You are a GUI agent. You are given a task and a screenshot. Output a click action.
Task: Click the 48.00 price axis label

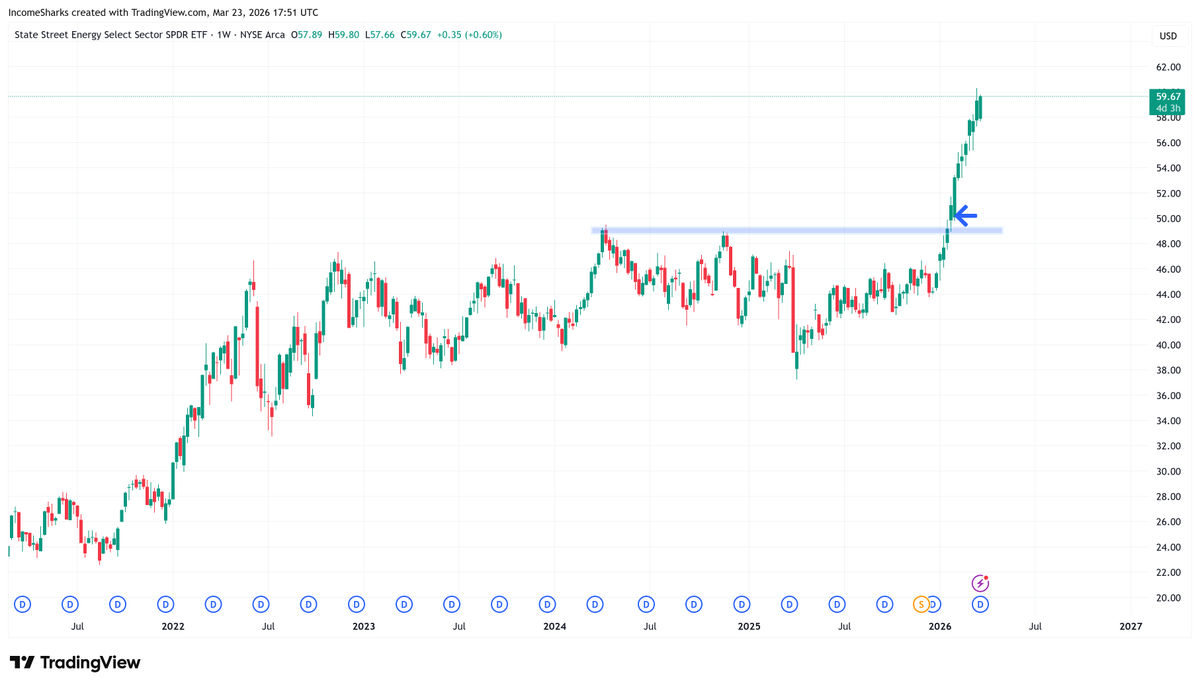click(1168, 244)
